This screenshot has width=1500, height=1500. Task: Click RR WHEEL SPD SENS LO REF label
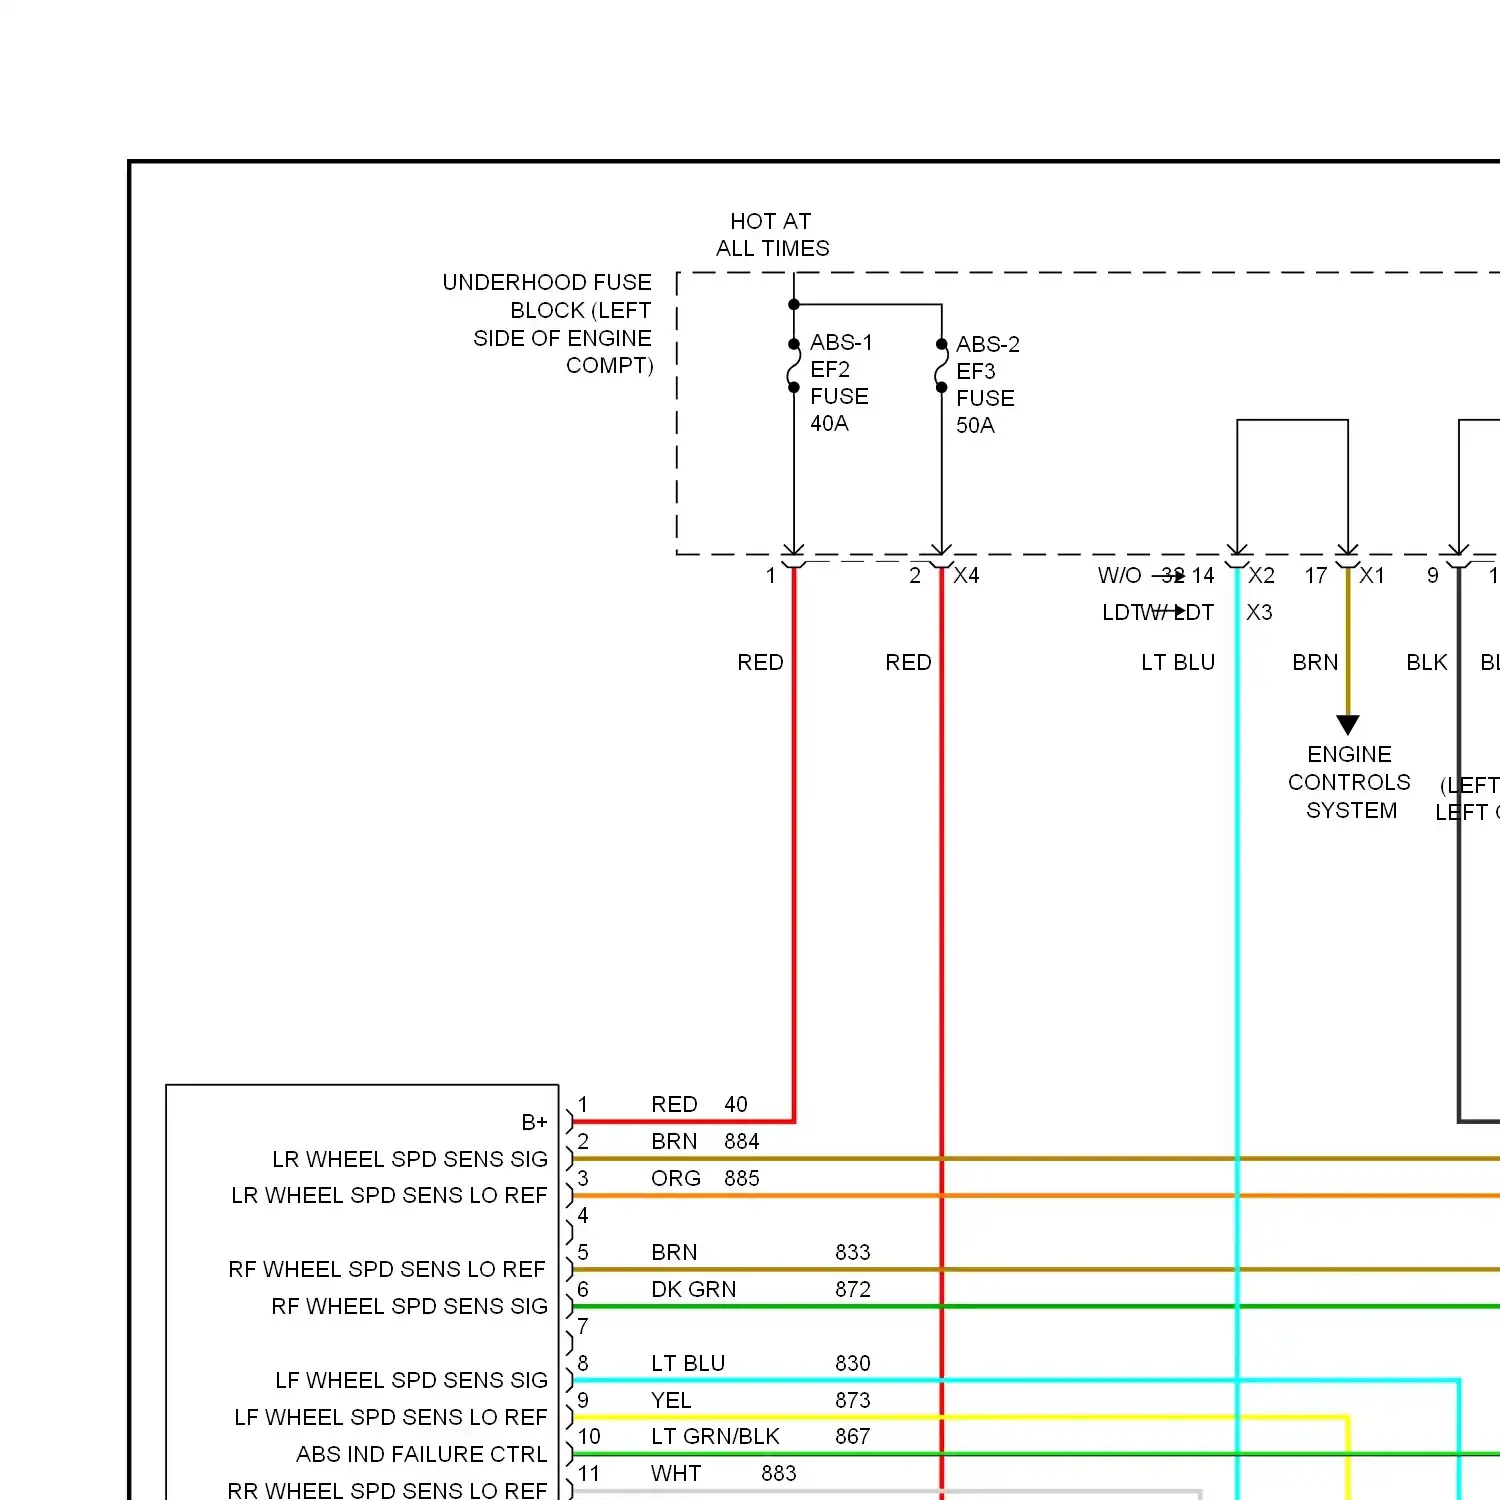click(x=387, y=1491)
